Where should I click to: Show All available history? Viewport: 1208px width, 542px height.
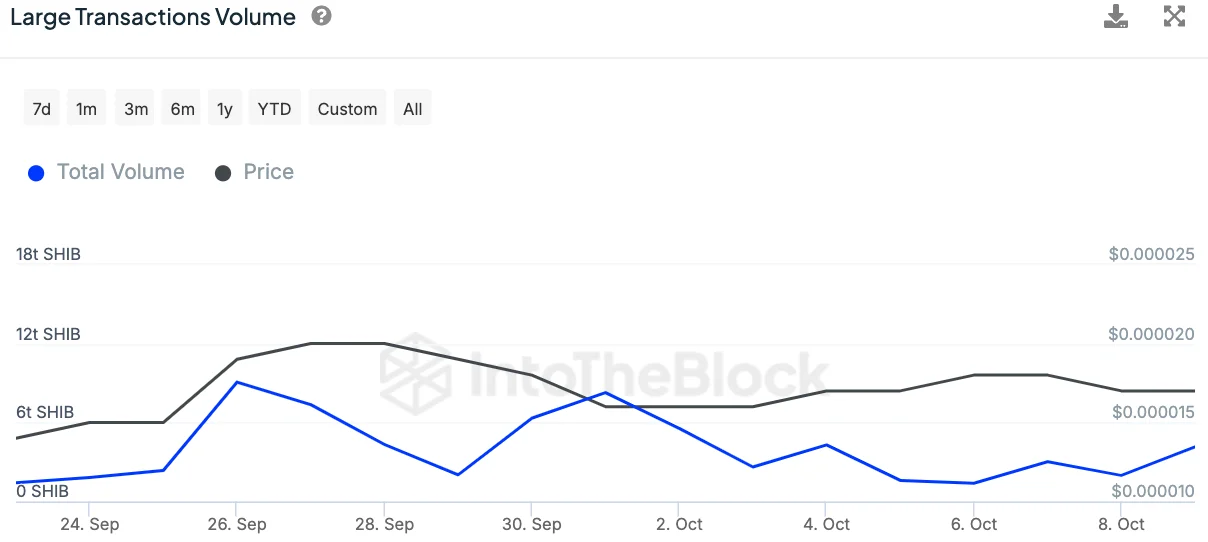(x=413, y=109)
